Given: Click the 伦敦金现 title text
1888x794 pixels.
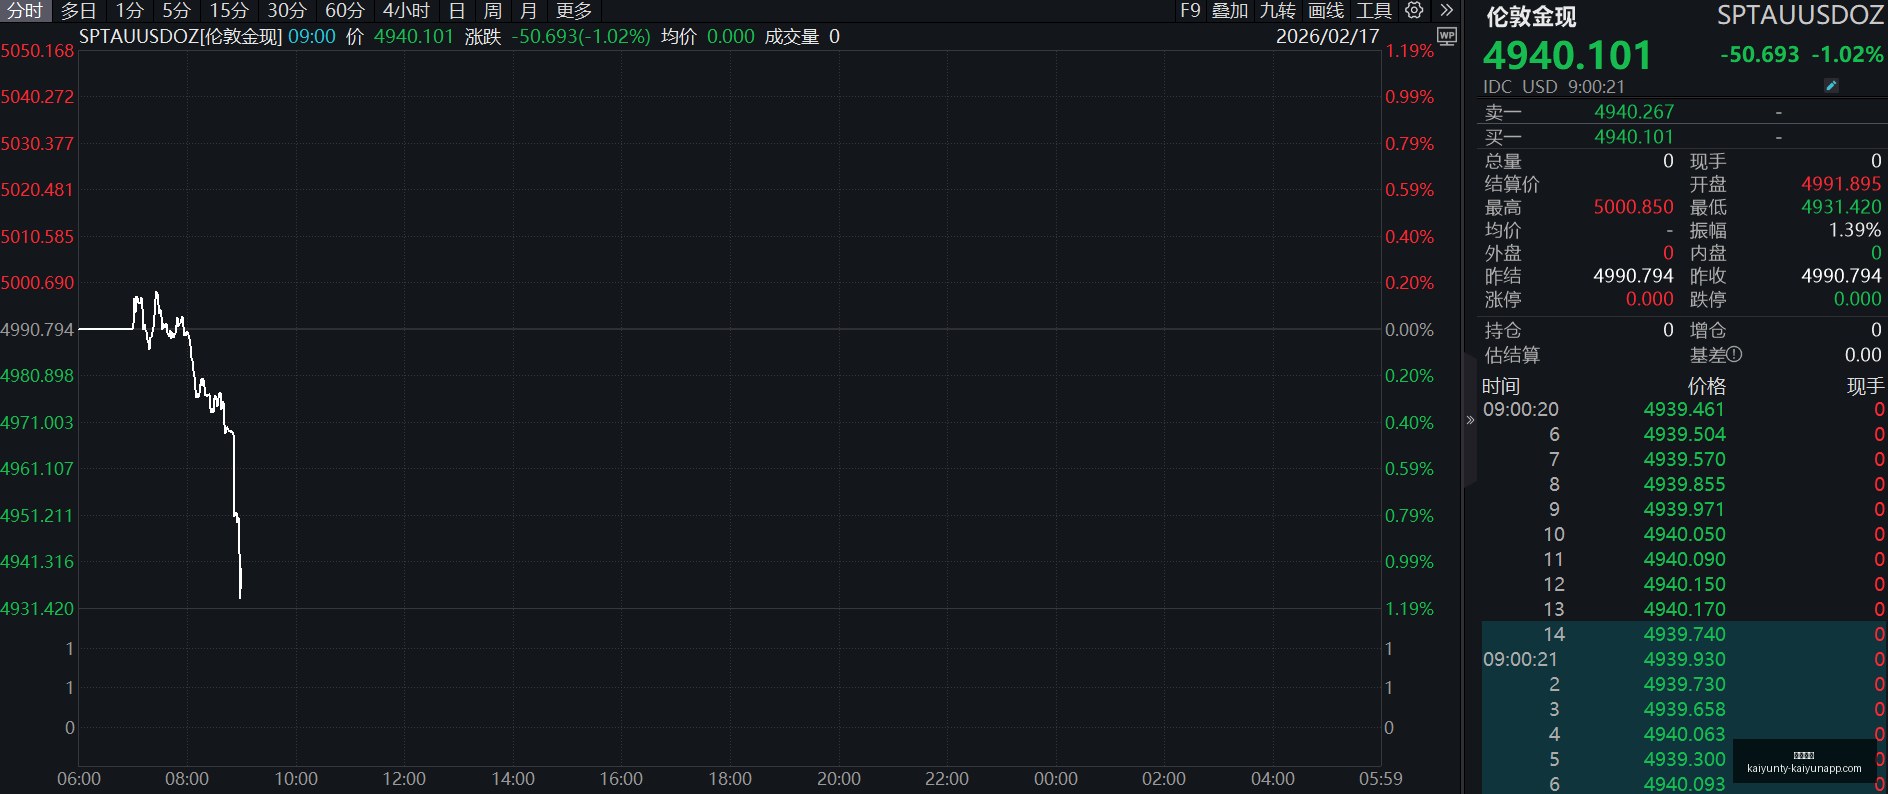Looking at the screenshot, I should pyautogui.click(x=1531, y=16).
